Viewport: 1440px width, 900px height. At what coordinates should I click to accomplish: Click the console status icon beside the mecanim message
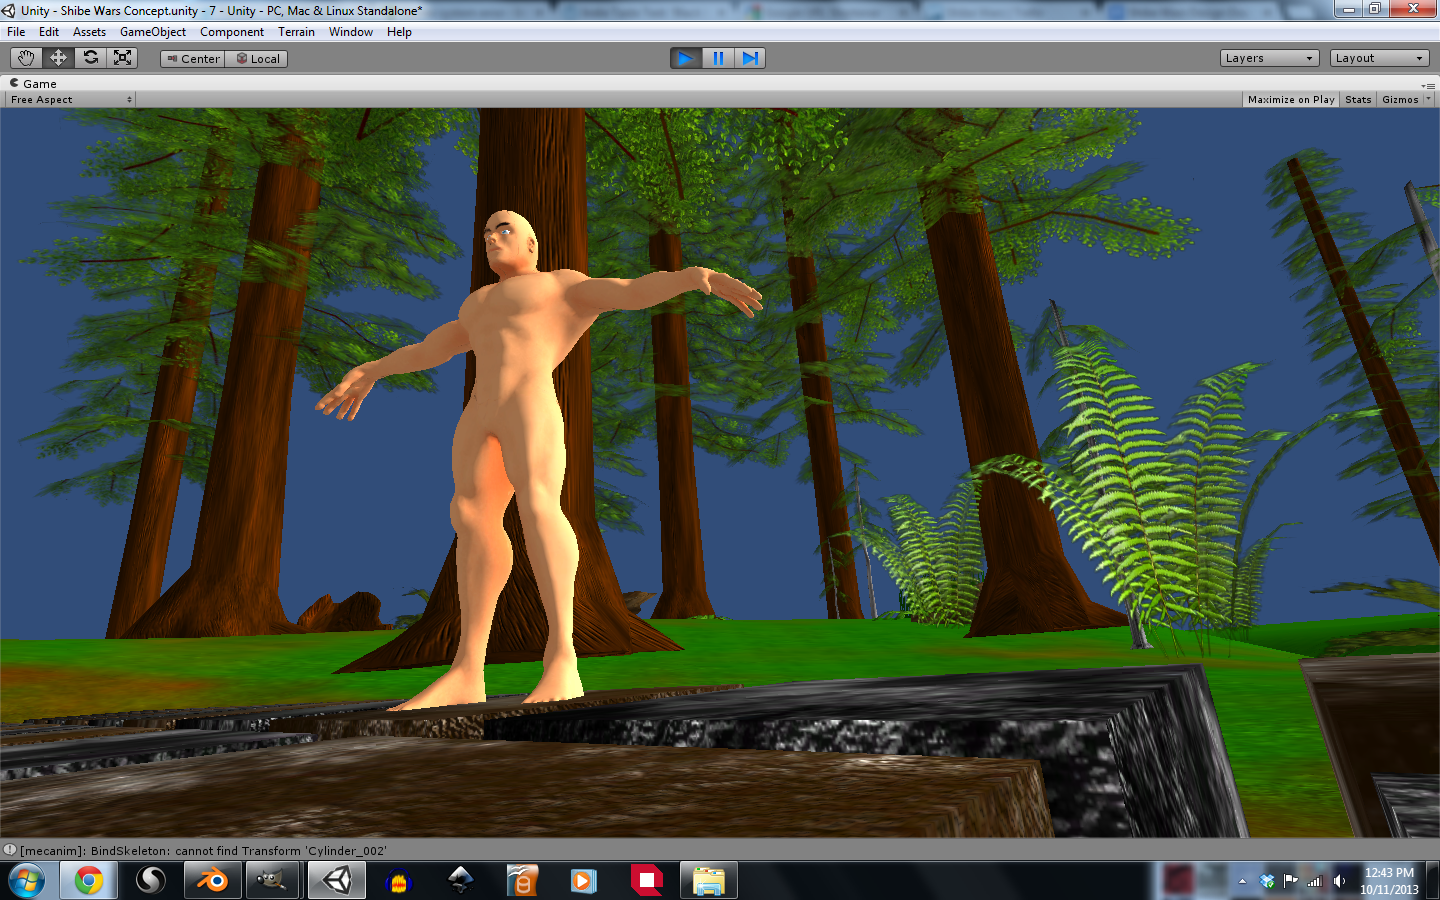coord(10,850)
